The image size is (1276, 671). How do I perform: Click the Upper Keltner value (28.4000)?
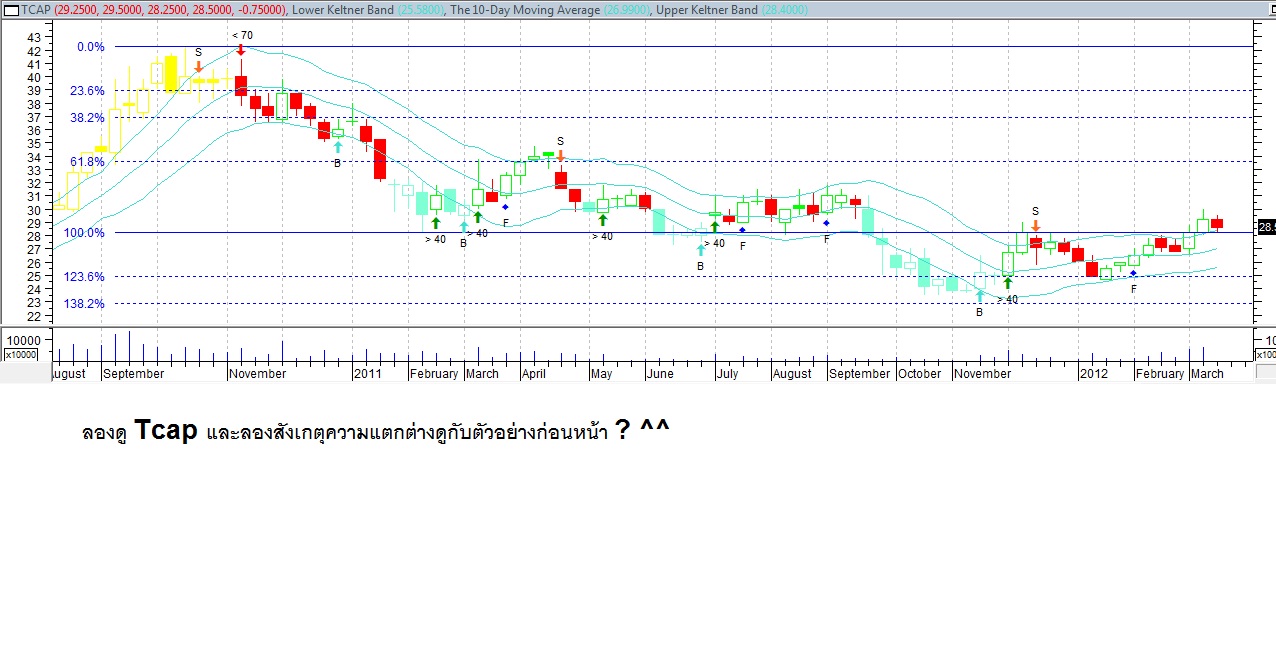[x=786, y=10]
